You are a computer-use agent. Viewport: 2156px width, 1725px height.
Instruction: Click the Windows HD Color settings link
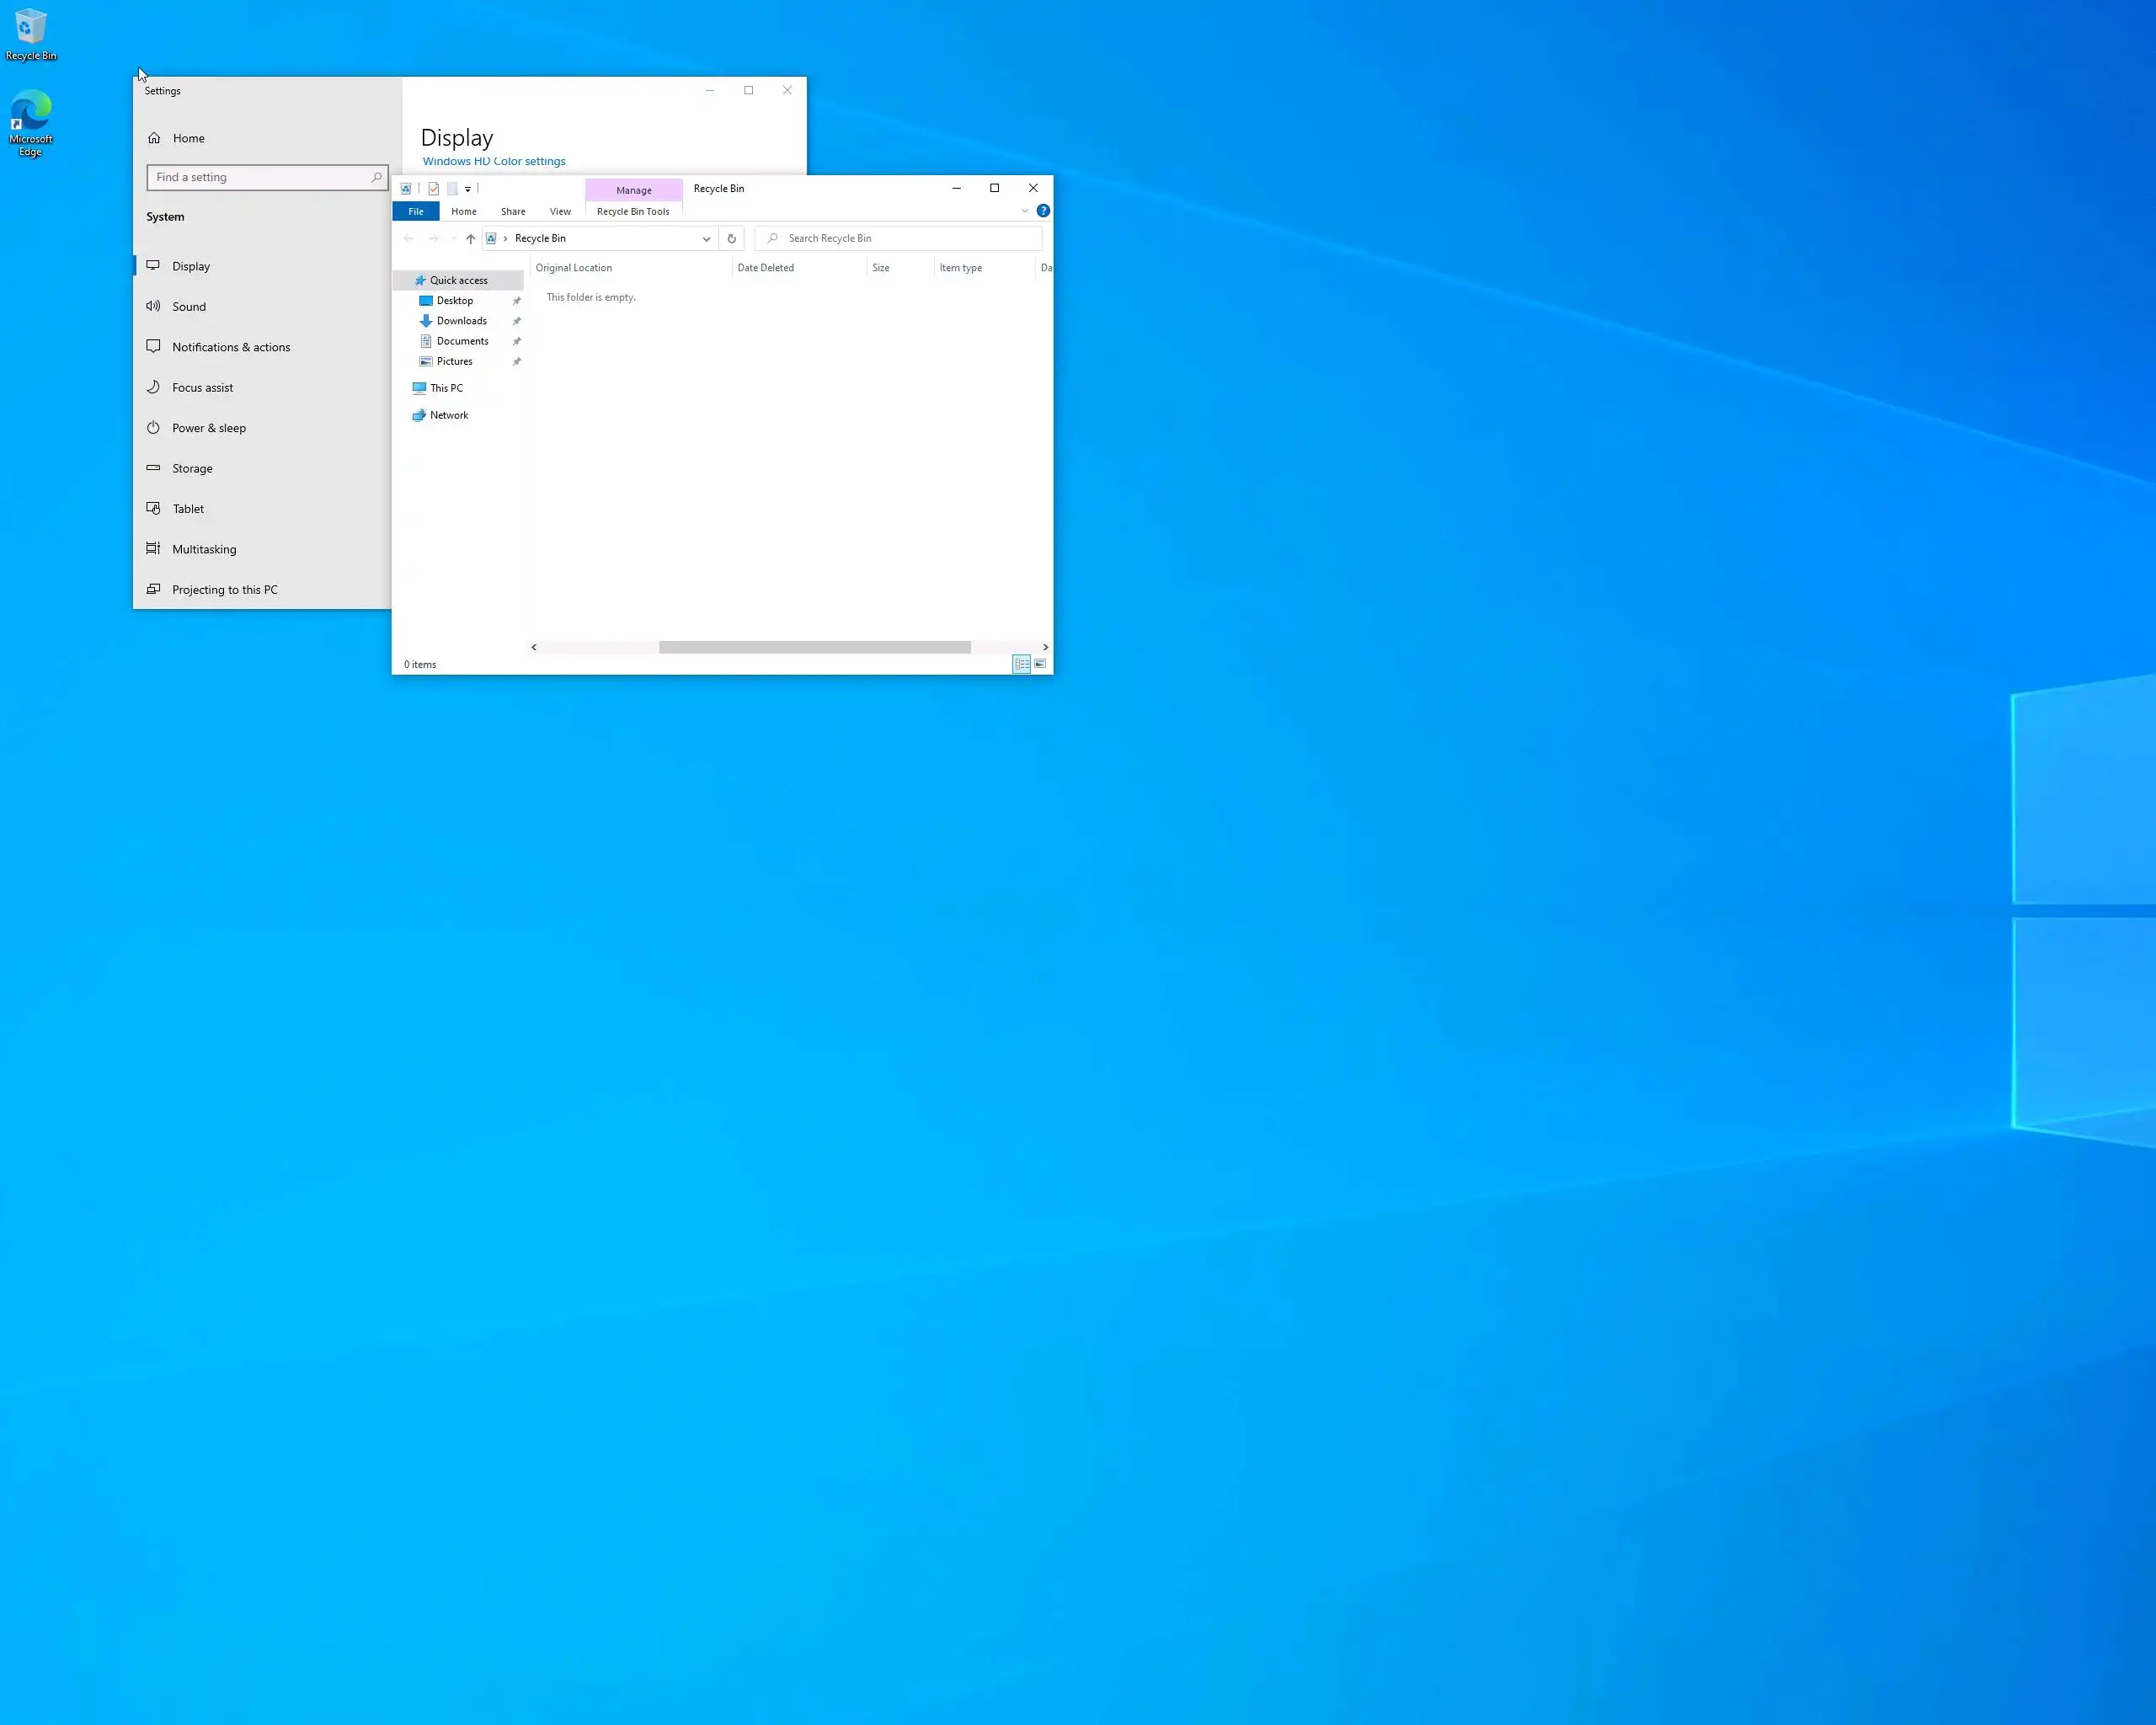pos(493,161)
